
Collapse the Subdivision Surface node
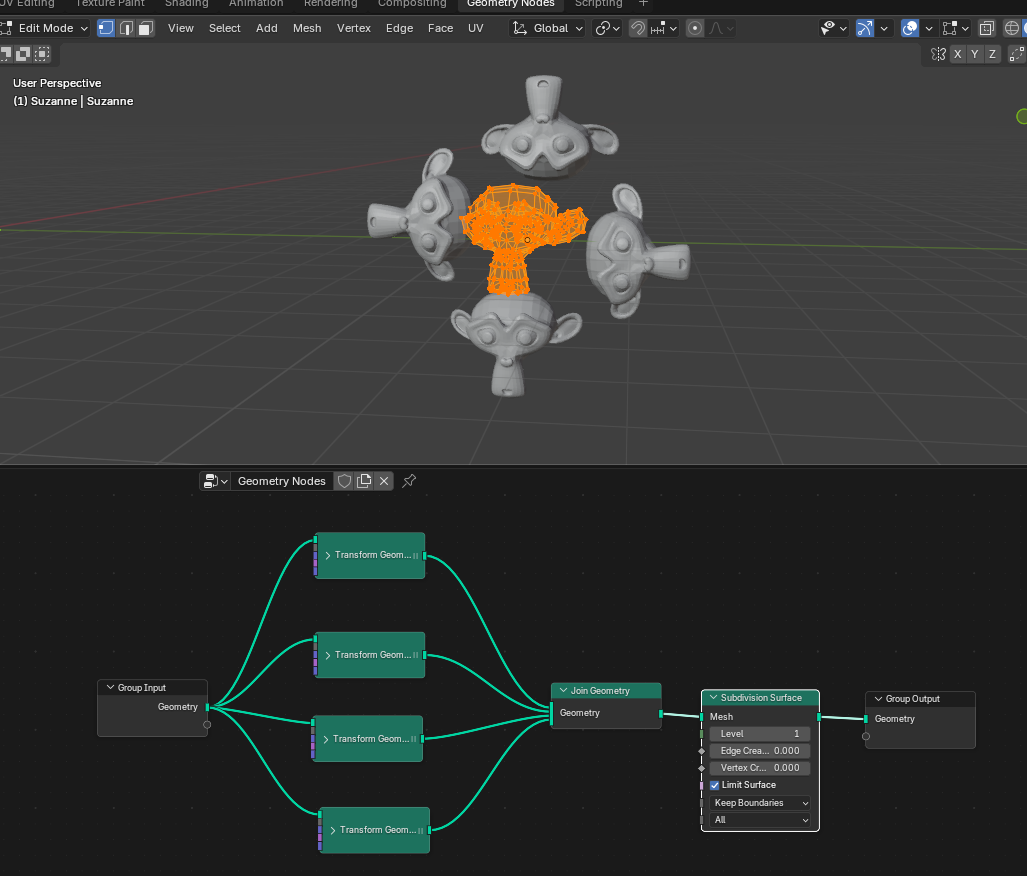click(713, 698)
